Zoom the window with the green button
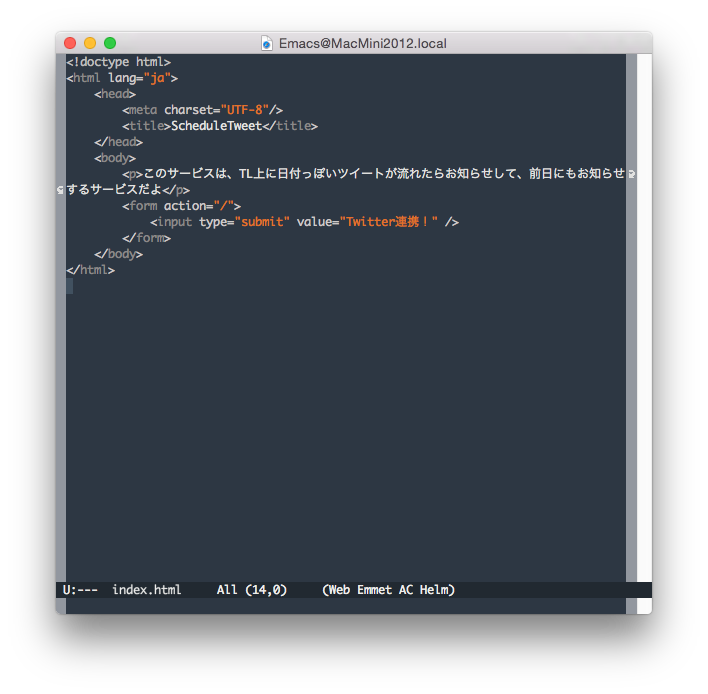Image resolution: width=708 pixels, height=694 pixels. (110, 43)
